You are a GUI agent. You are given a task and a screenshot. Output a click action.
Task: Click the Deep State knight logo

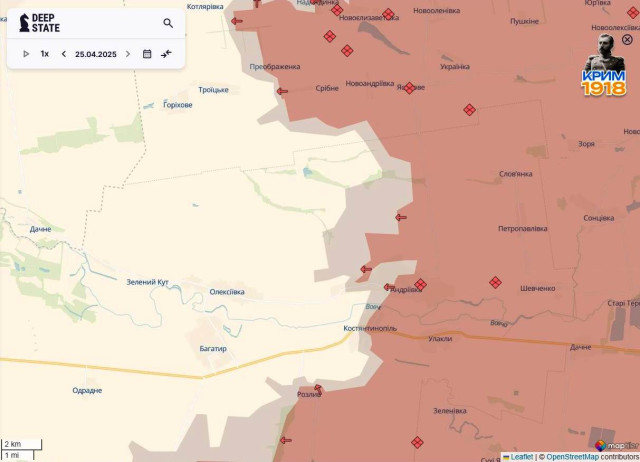(x=23, y=22)
